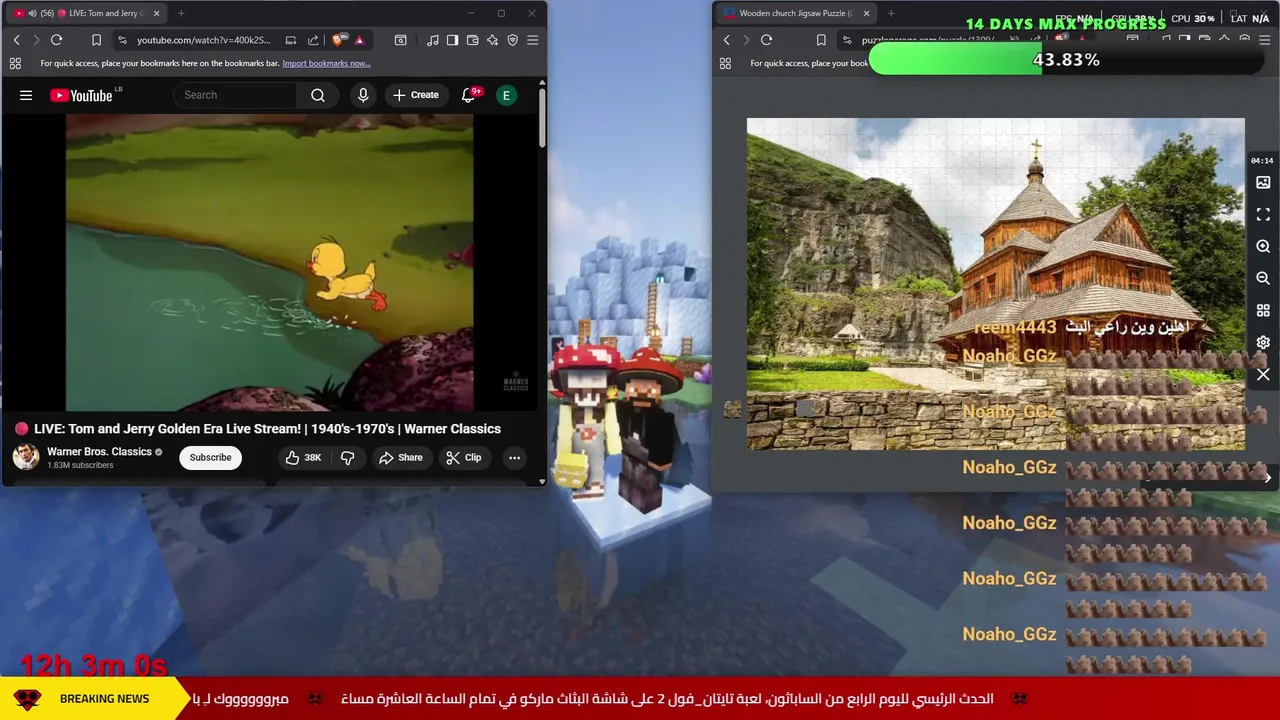The height and width of the screenshot is (720, 1280).
Task: Select the Wooden church Jigsaw Puzzle tab
Action: (795, 13)
